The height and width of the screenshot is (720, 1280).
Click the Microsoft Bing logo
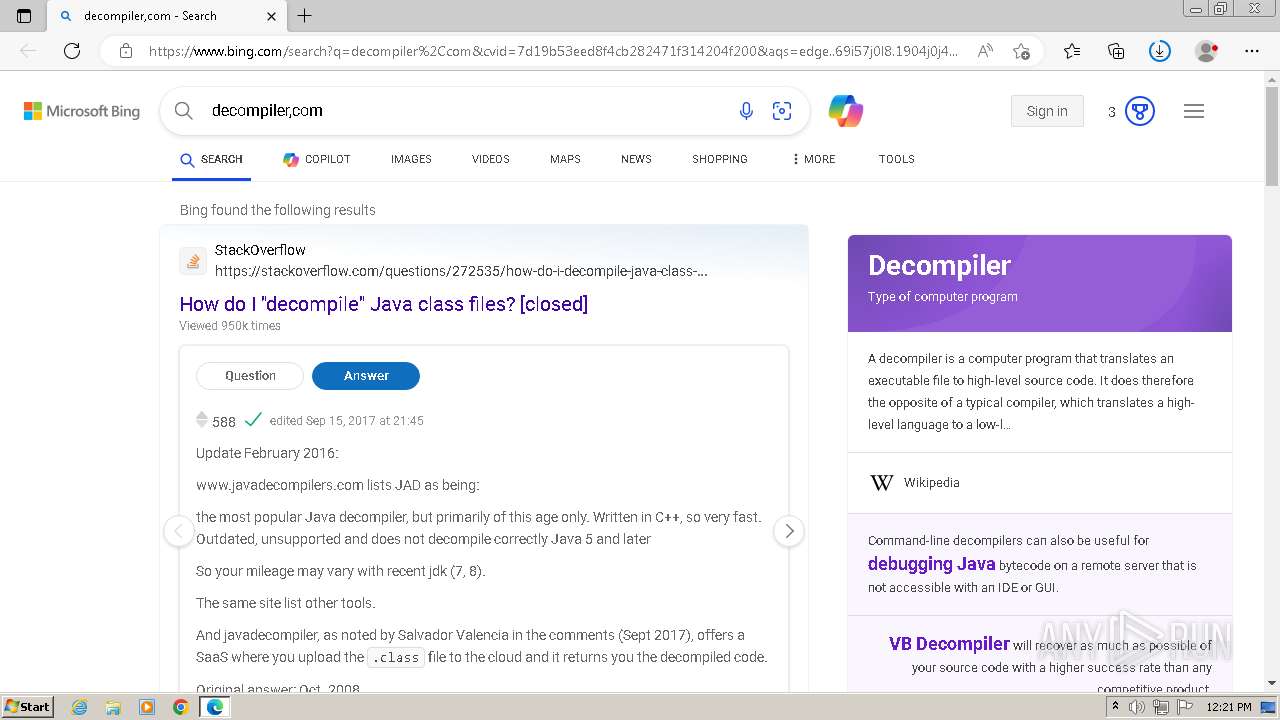click(82, 111)
